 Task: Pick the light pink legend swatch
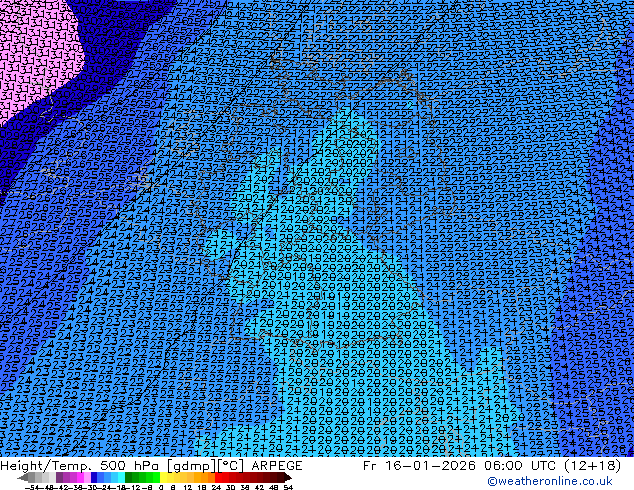click(x=87, y=477)
